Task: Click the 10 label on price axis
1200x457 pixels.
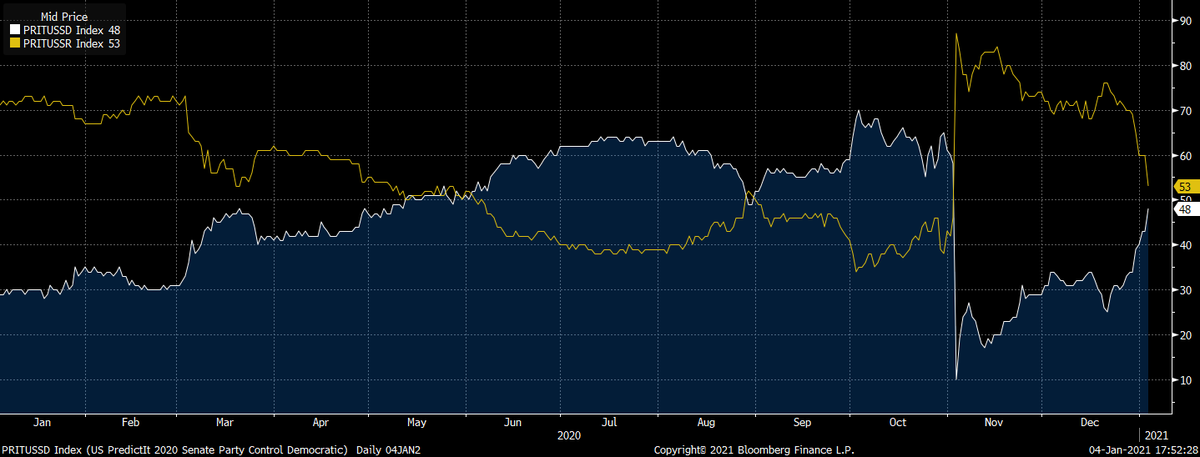Action: (x=1185, y=380)
